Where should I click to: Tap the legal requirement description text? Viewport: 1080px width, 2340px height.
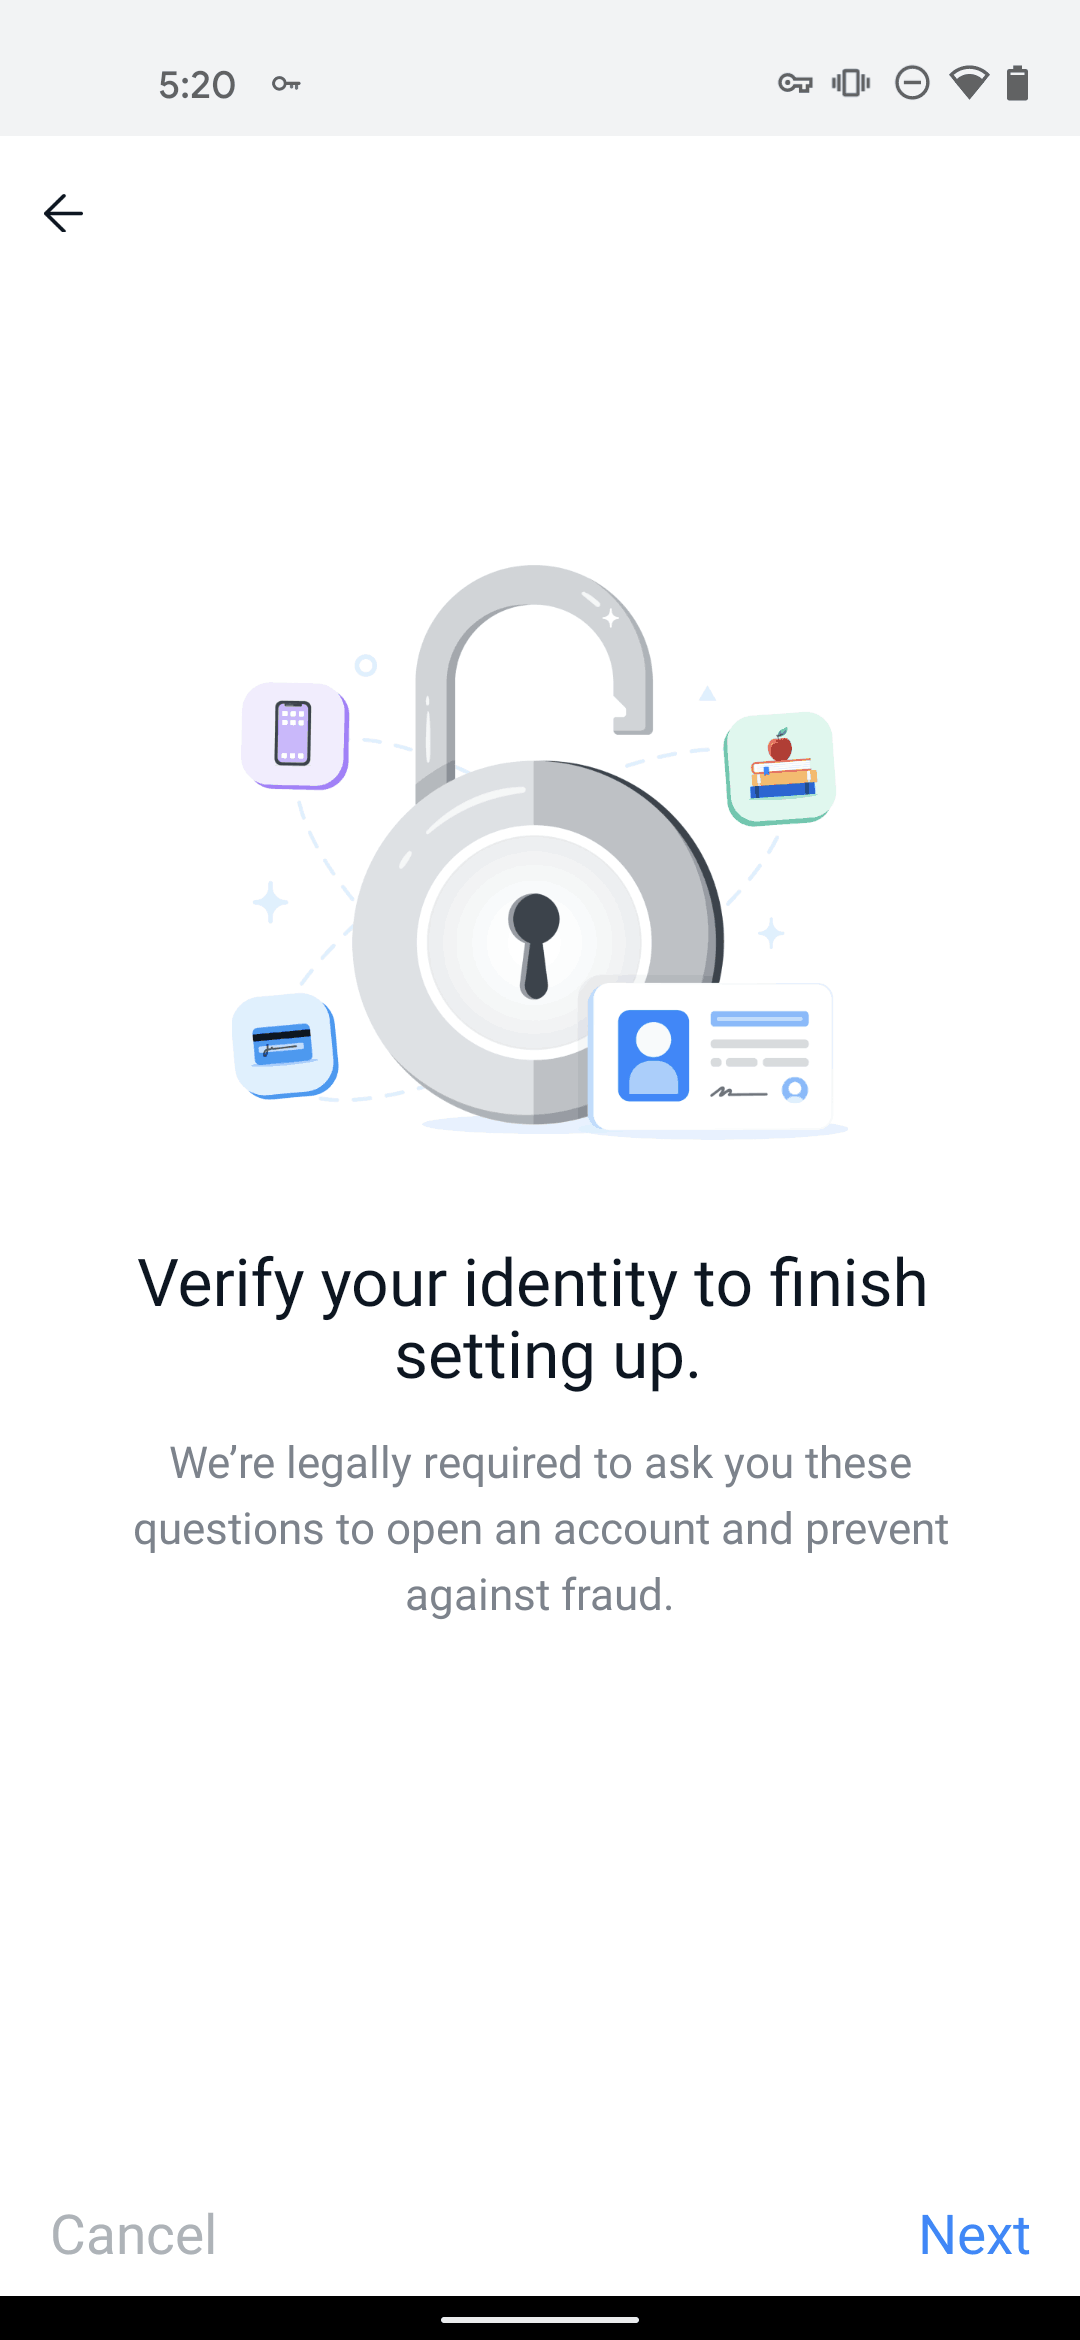pos(540,1528)
